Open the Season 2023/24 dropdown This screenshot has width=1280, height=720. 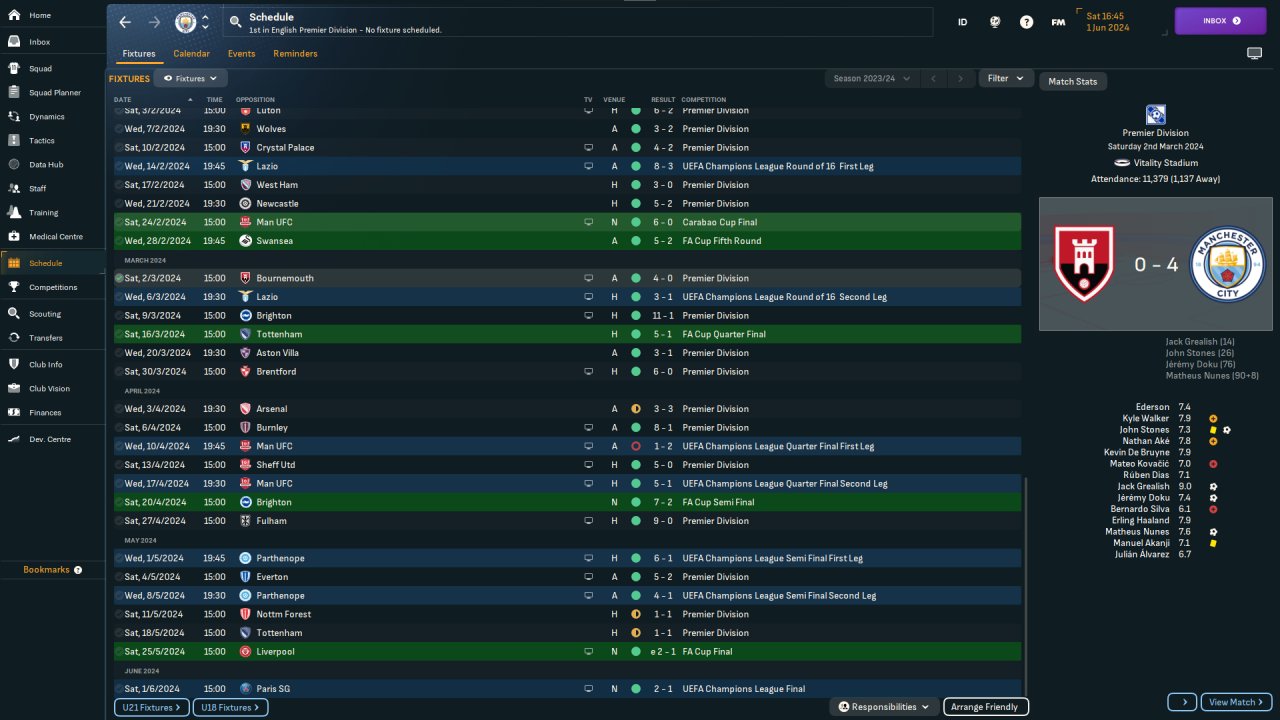(x=871, y=78)
